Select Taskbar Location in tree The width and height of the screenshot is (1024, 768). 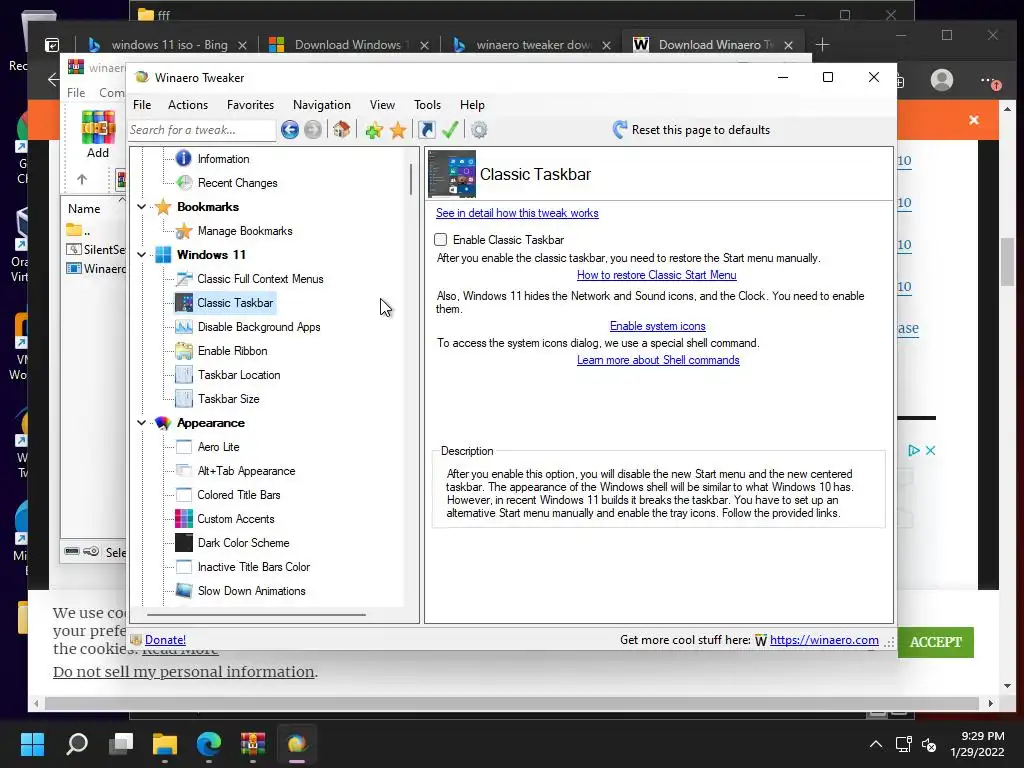tap(239, 375)
